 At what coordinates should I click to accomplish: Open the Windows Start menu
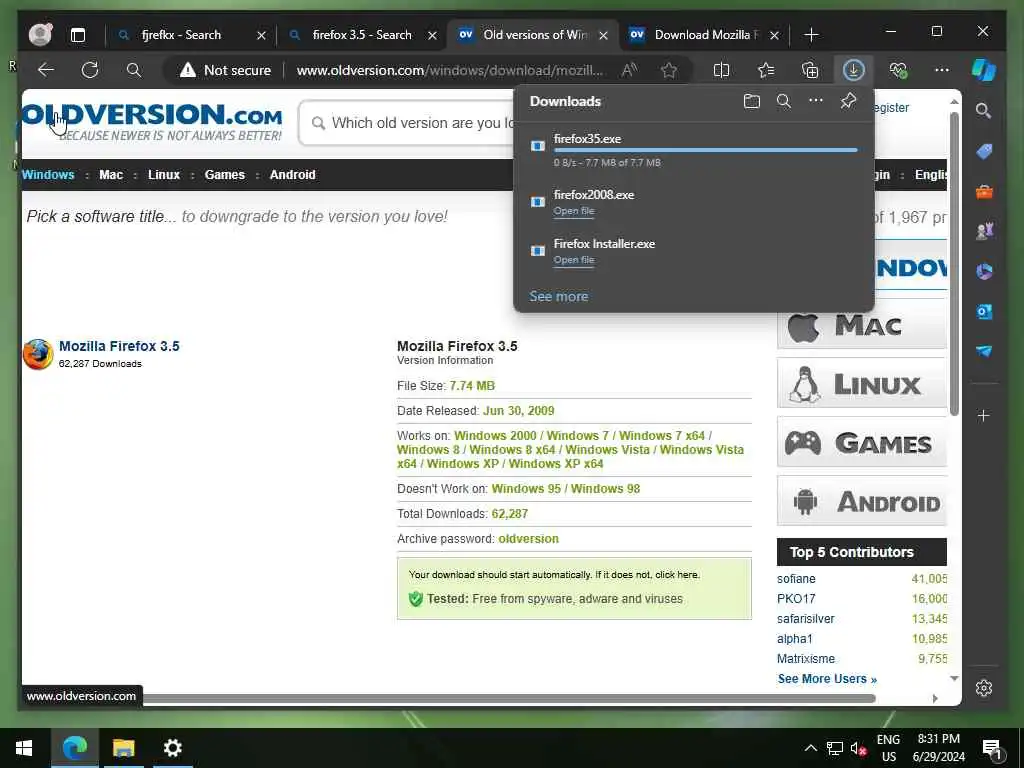24,748
